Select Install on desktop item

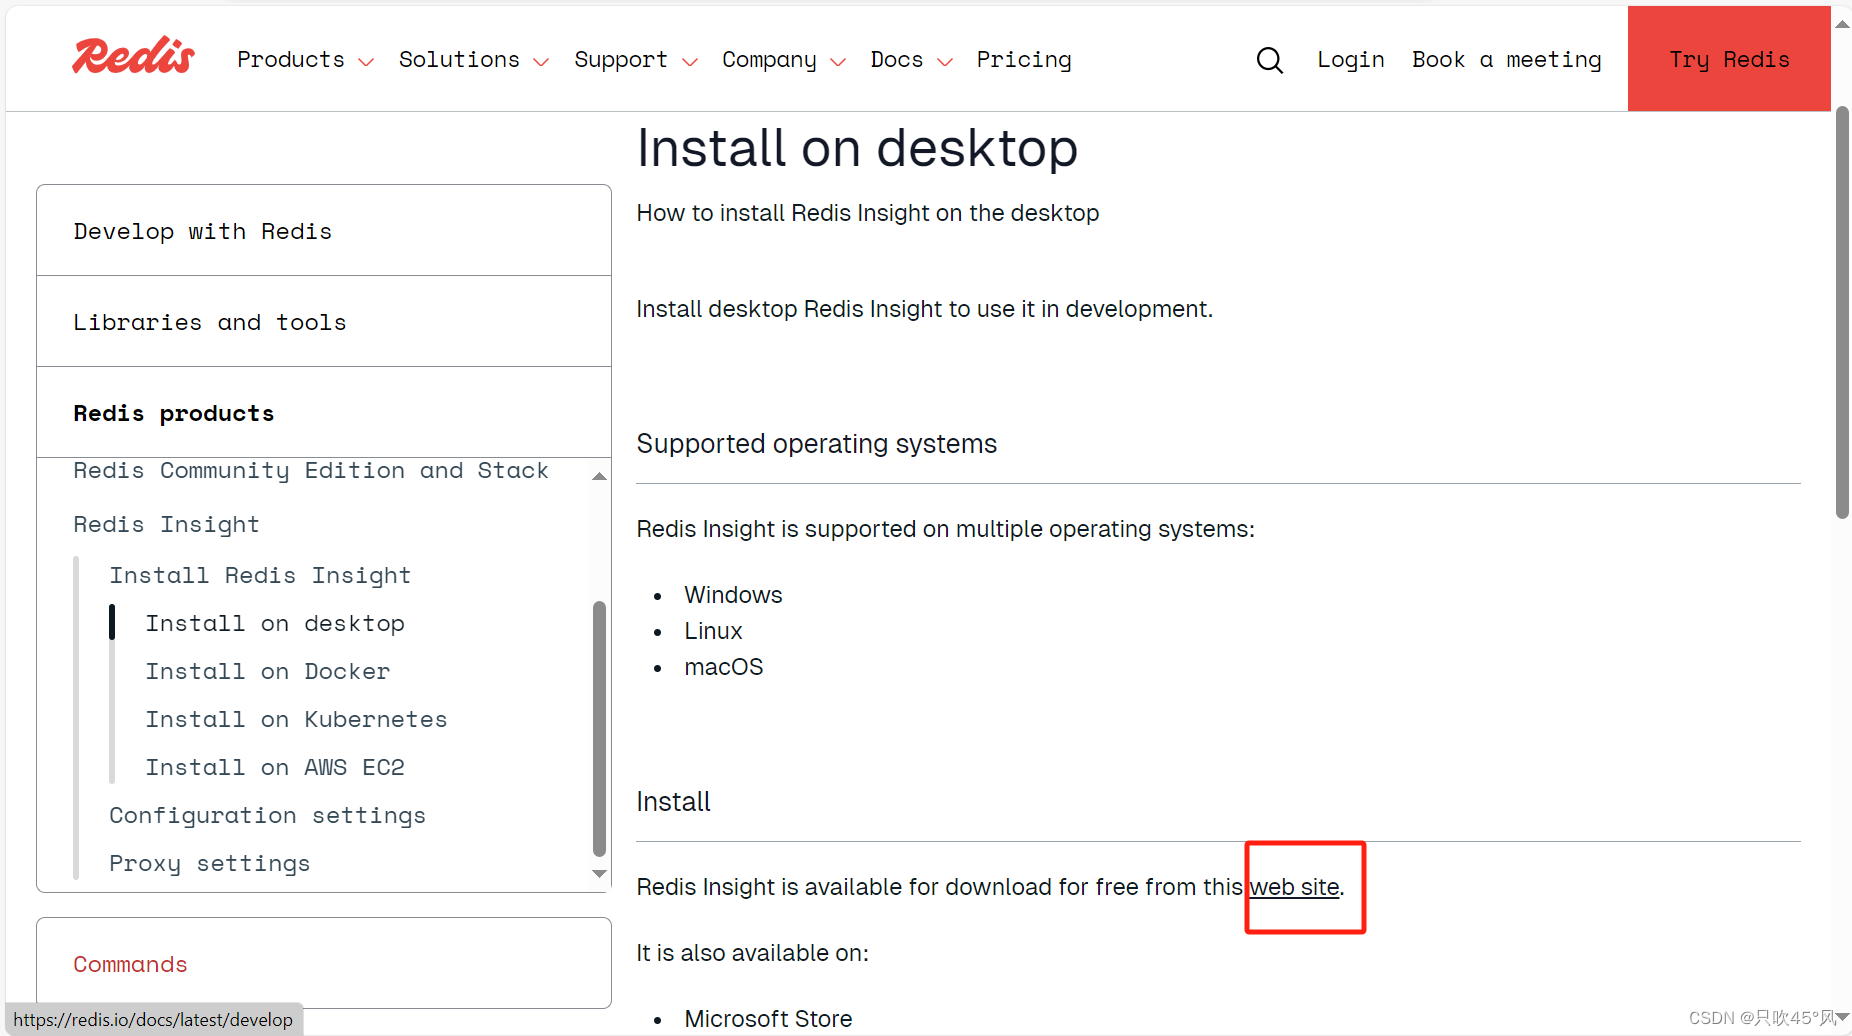275,623
